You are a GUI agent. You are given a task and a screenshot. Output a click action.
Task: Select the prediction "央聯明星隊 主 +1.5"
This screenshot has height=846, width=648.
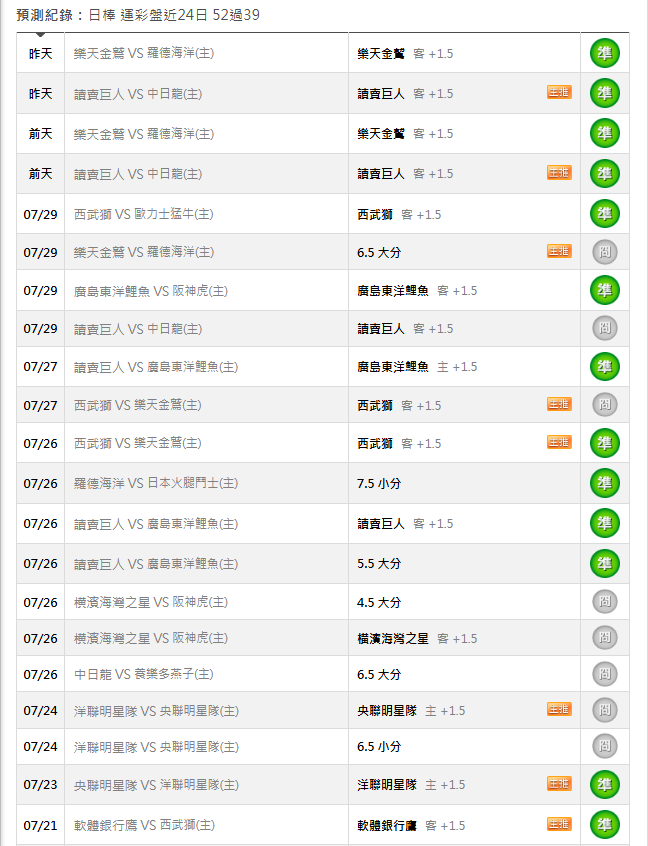coord(411,711)
